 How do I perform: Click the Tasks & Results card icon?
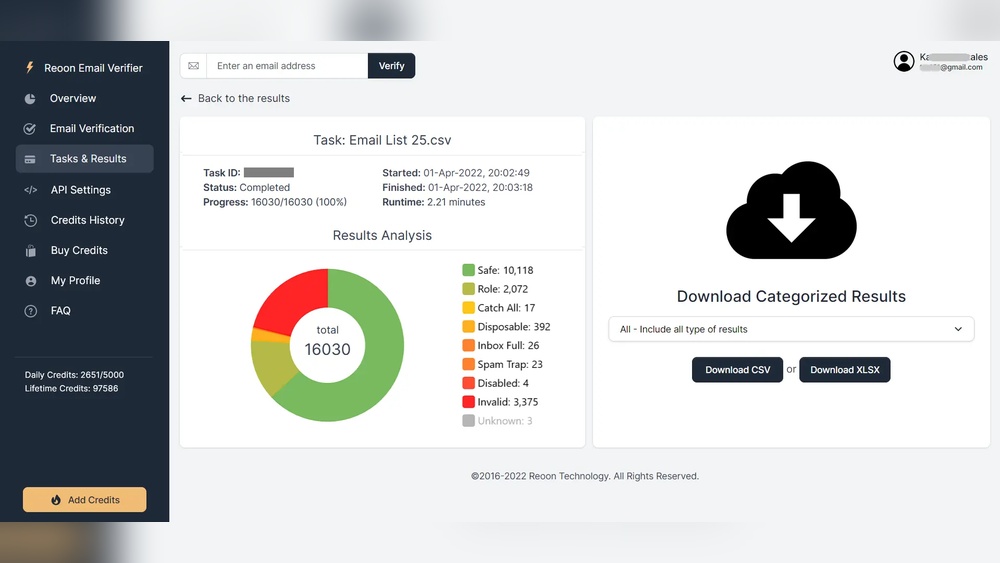30,159
